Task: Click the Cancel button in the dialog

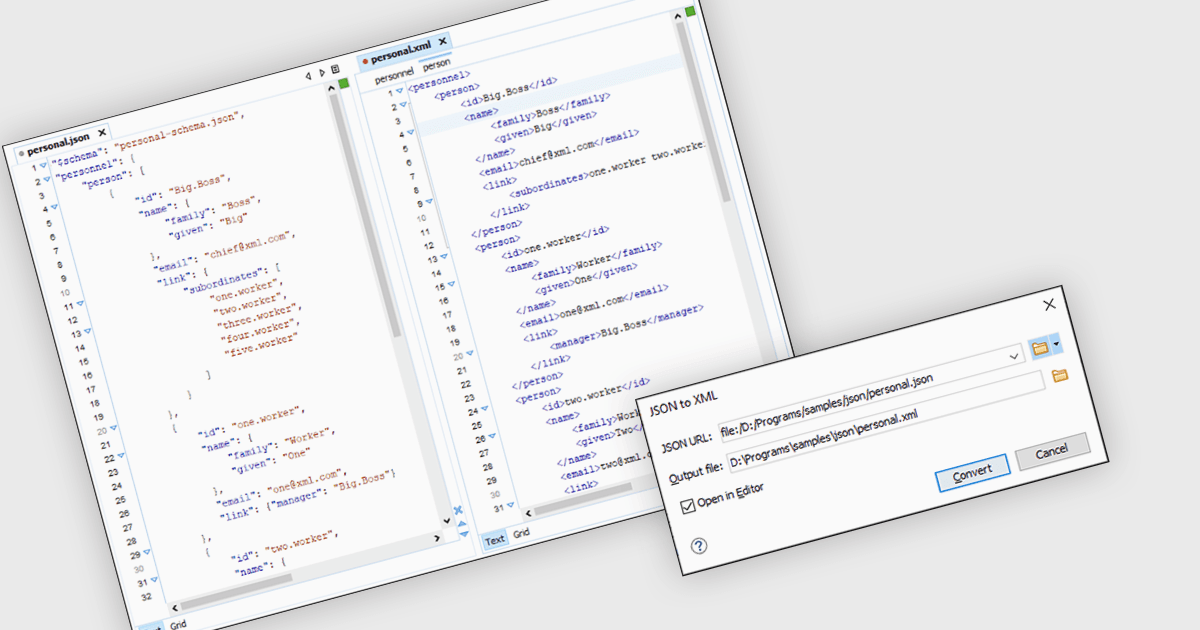Action: click(x=1052, y=452)
